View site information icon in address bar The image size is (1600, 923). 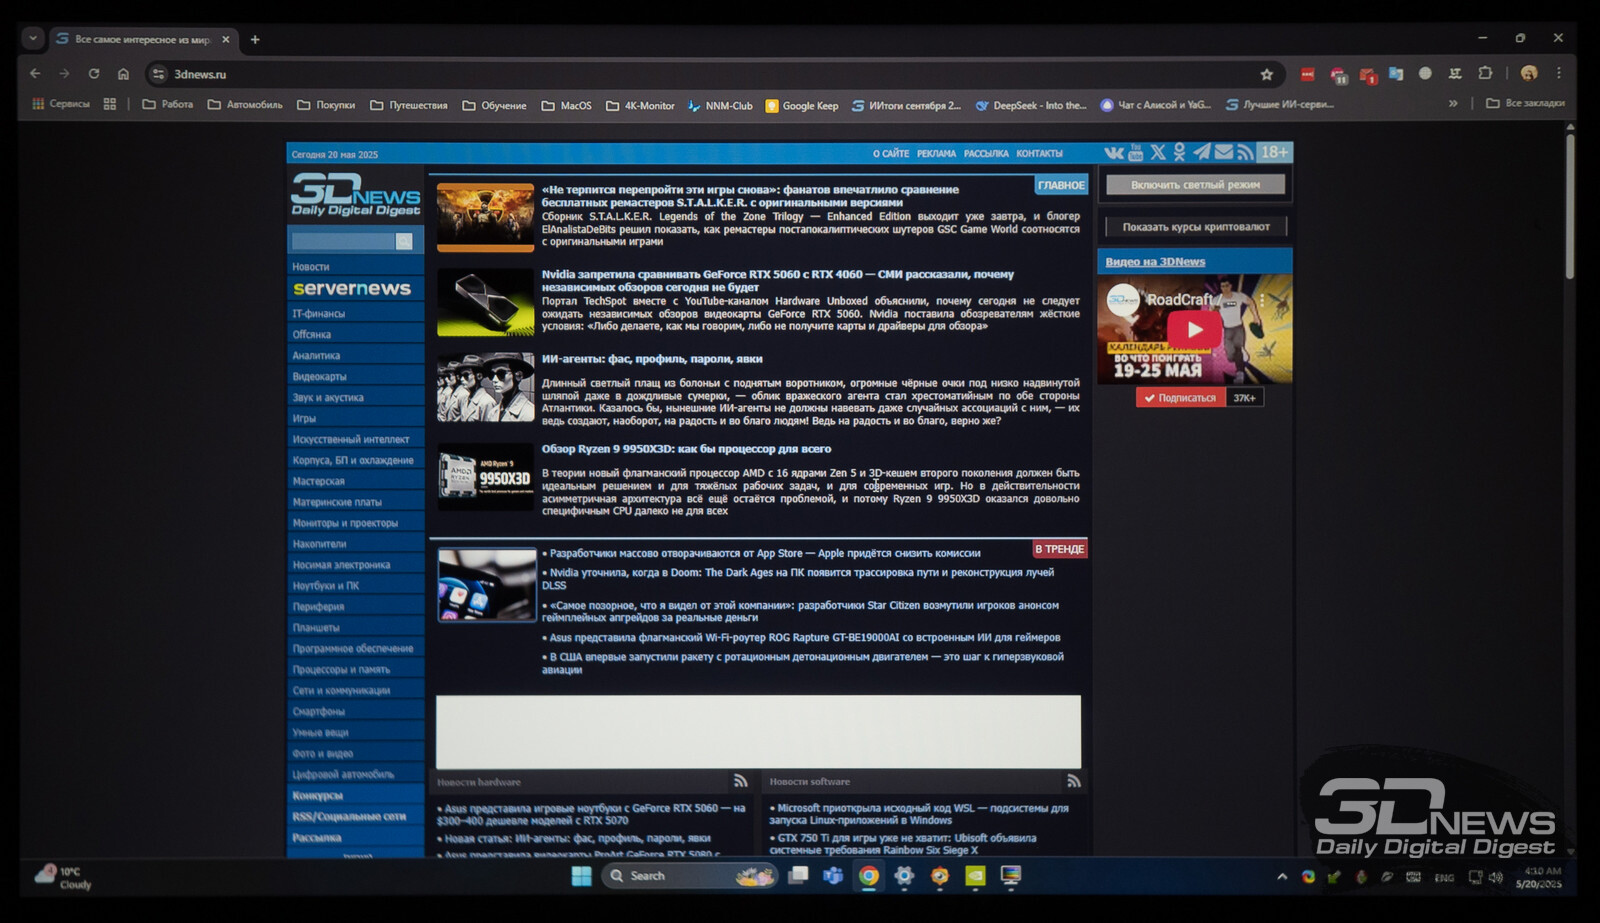coord(158,74)
